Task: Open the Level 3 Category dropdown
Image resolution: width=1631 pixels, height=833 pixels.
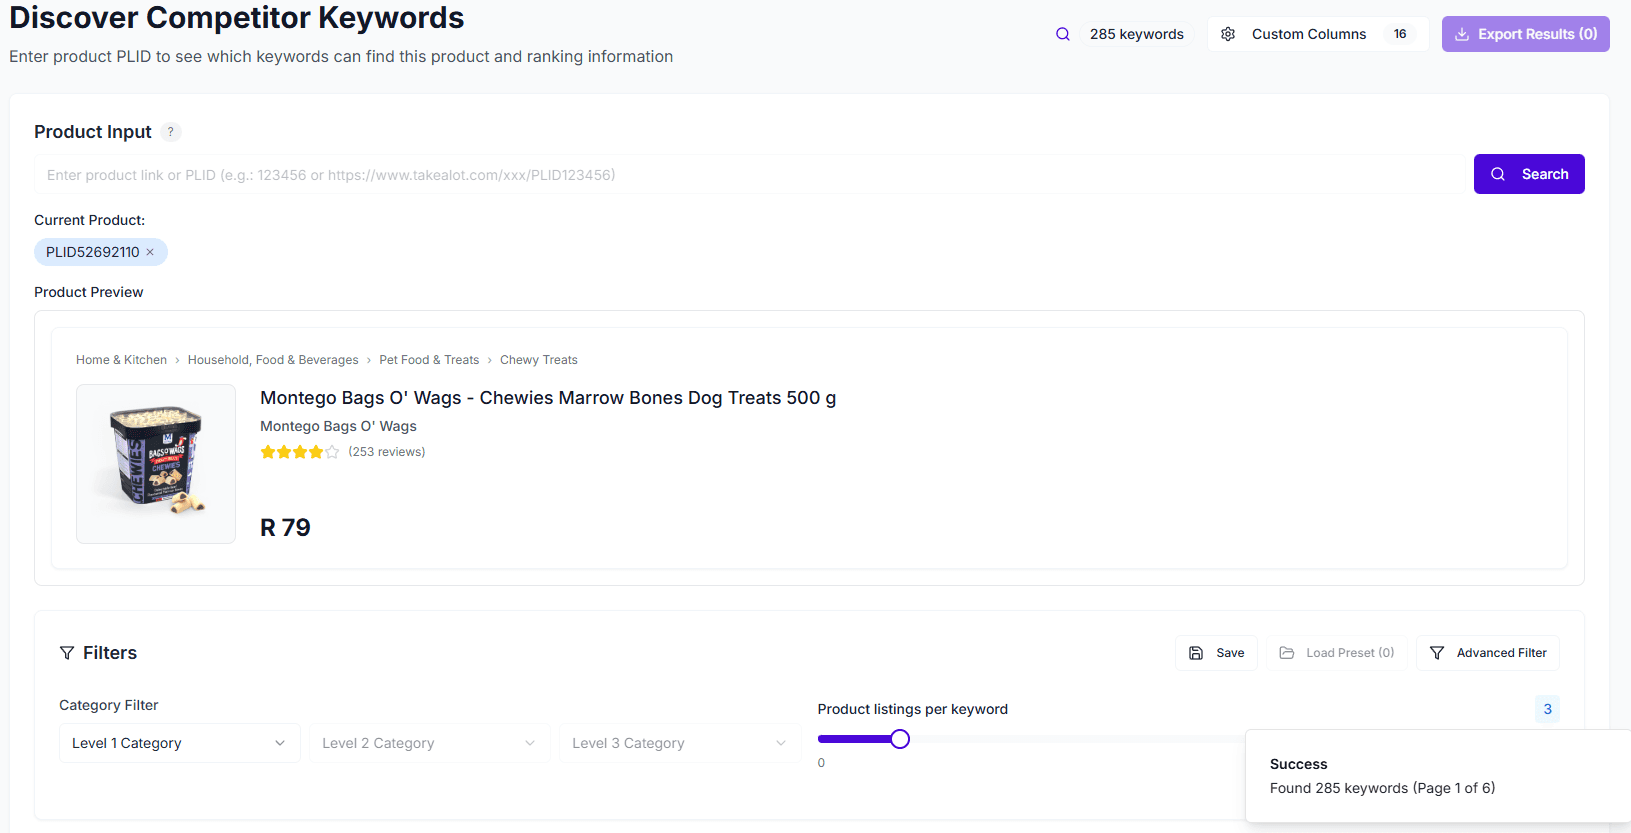Action: 679,743
